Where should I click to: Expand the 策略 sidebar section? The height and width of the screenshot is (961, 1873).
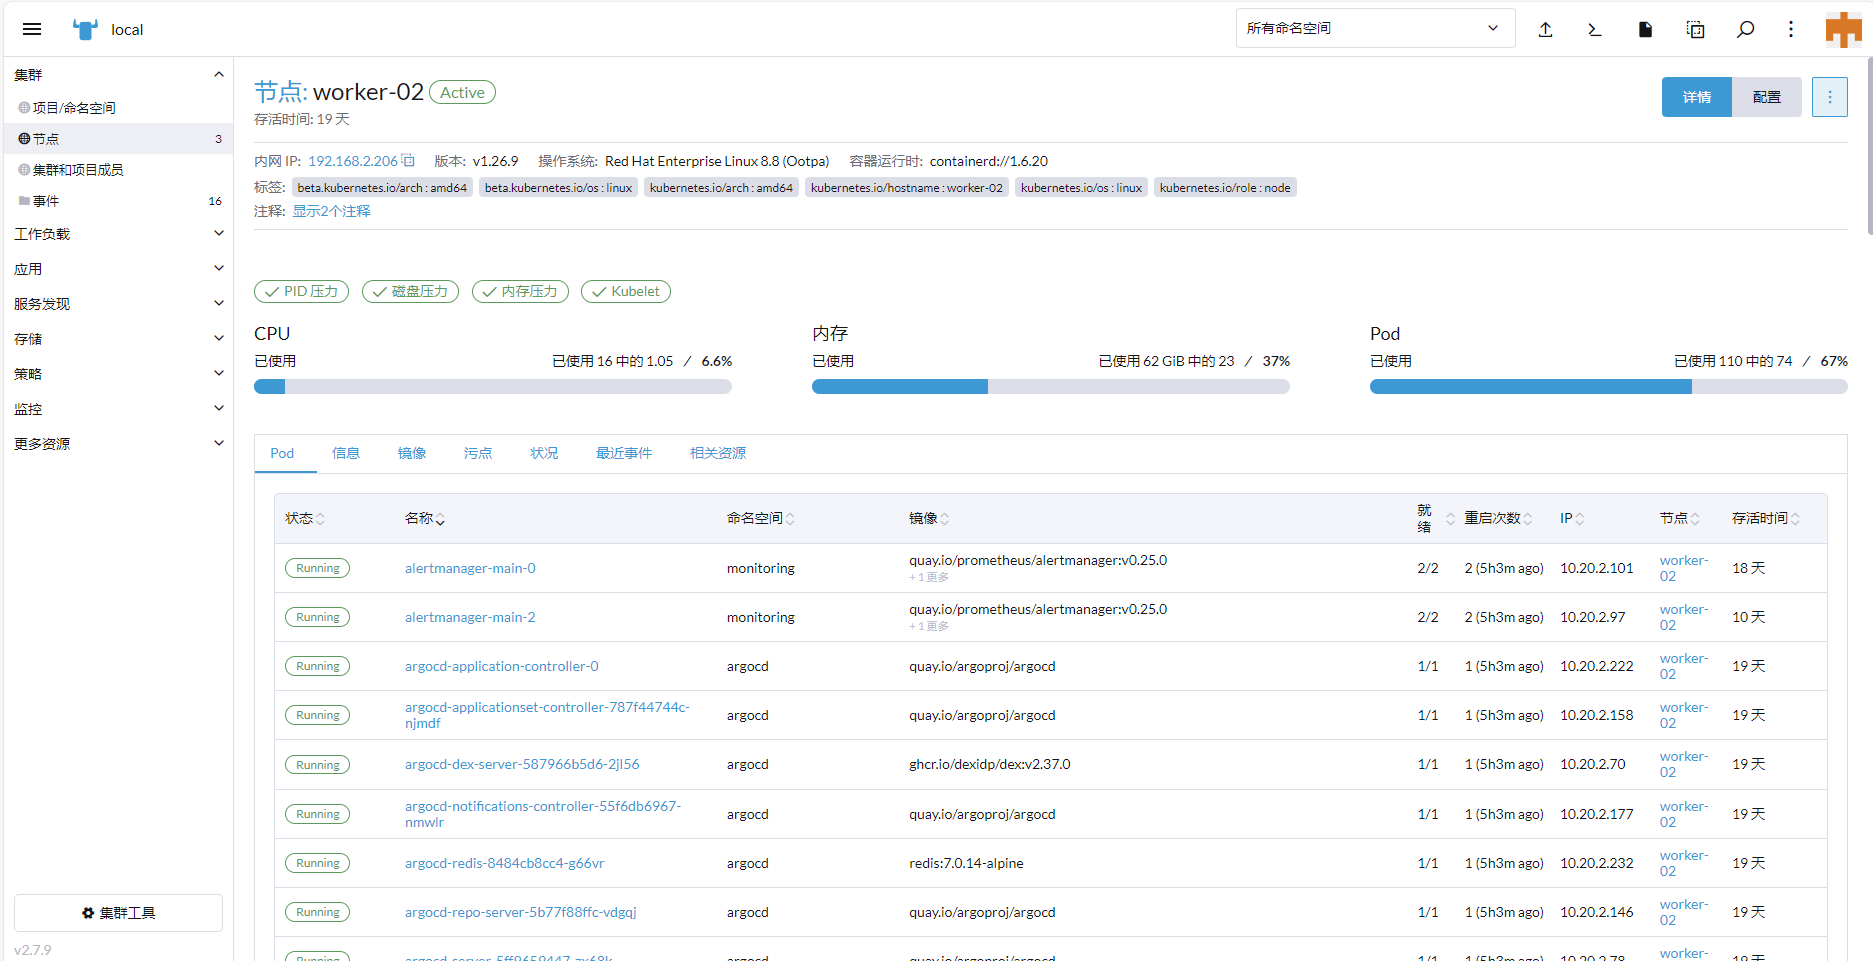coord(219,373)
